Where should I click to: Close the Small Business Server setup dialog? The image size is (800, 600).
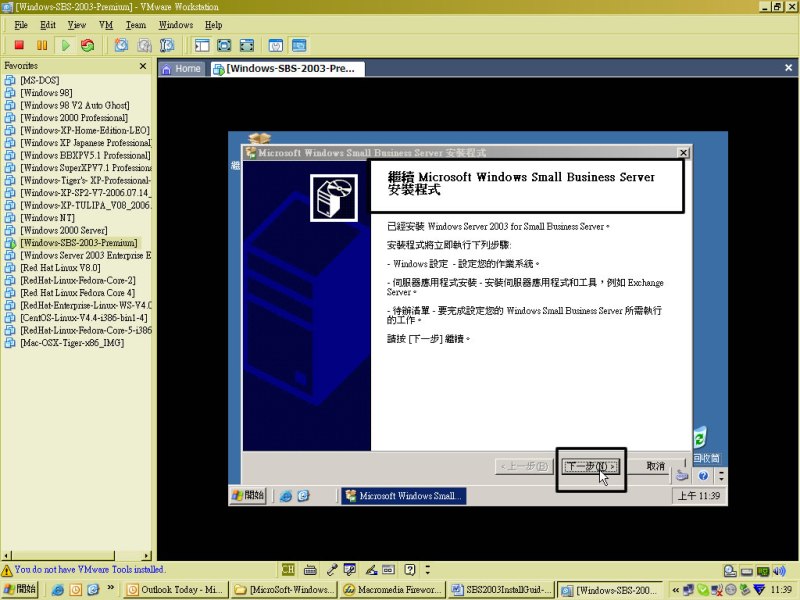pyautogui.click(x=683, y=153)
